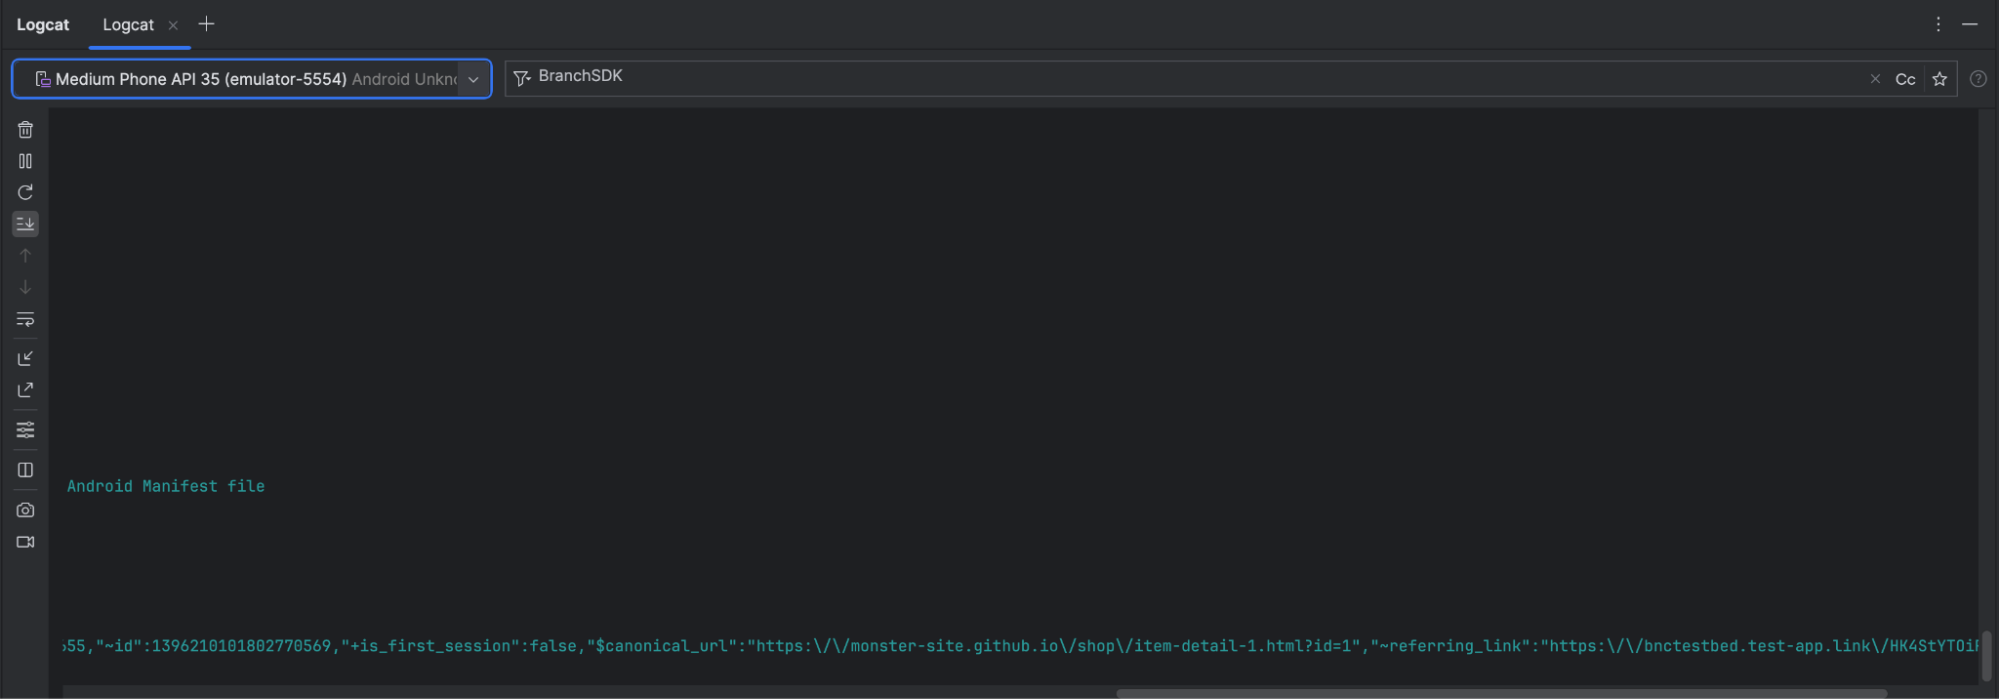Toggle Match Case (Cc) in filter
1999x699 pixels.
(x=1905, y=79)
